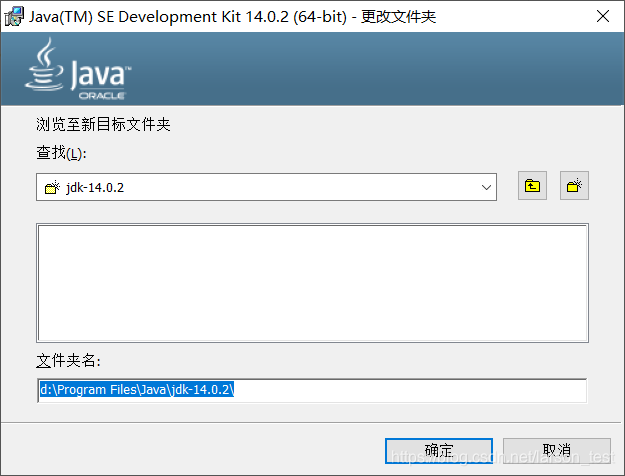
Task: Close the change folder dialog window
Action: point(603,16)
